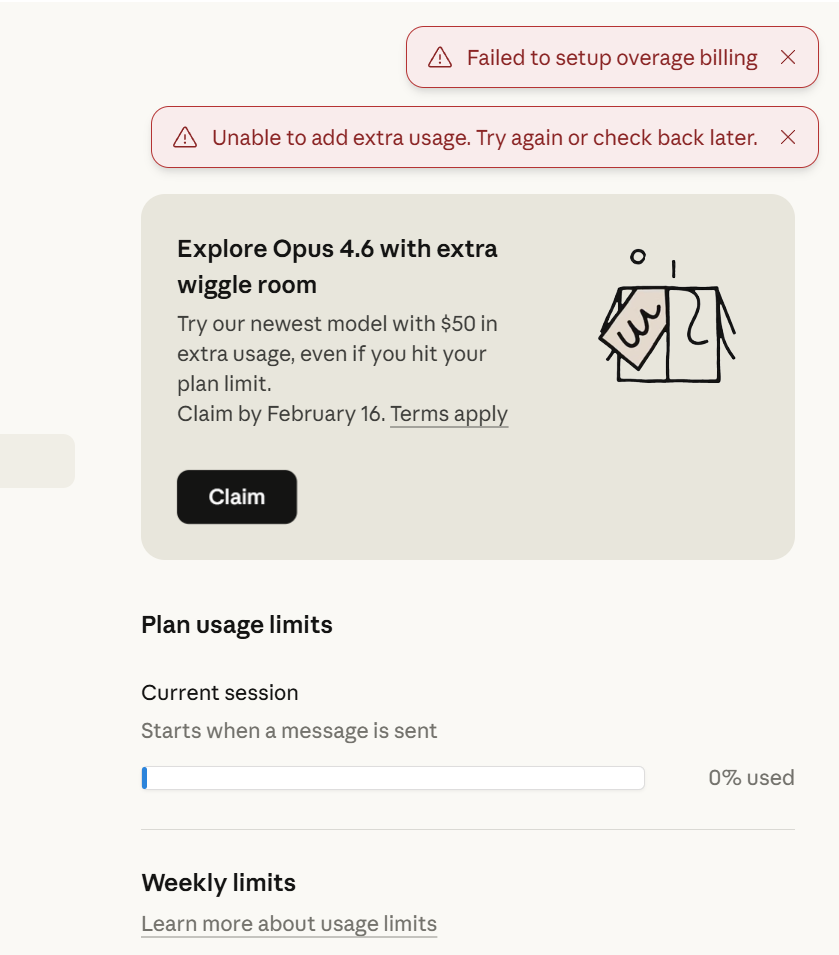This screenshot has width=839, height=955.
Task: Click the Current session usage progress bar
Action: point(393,778)
